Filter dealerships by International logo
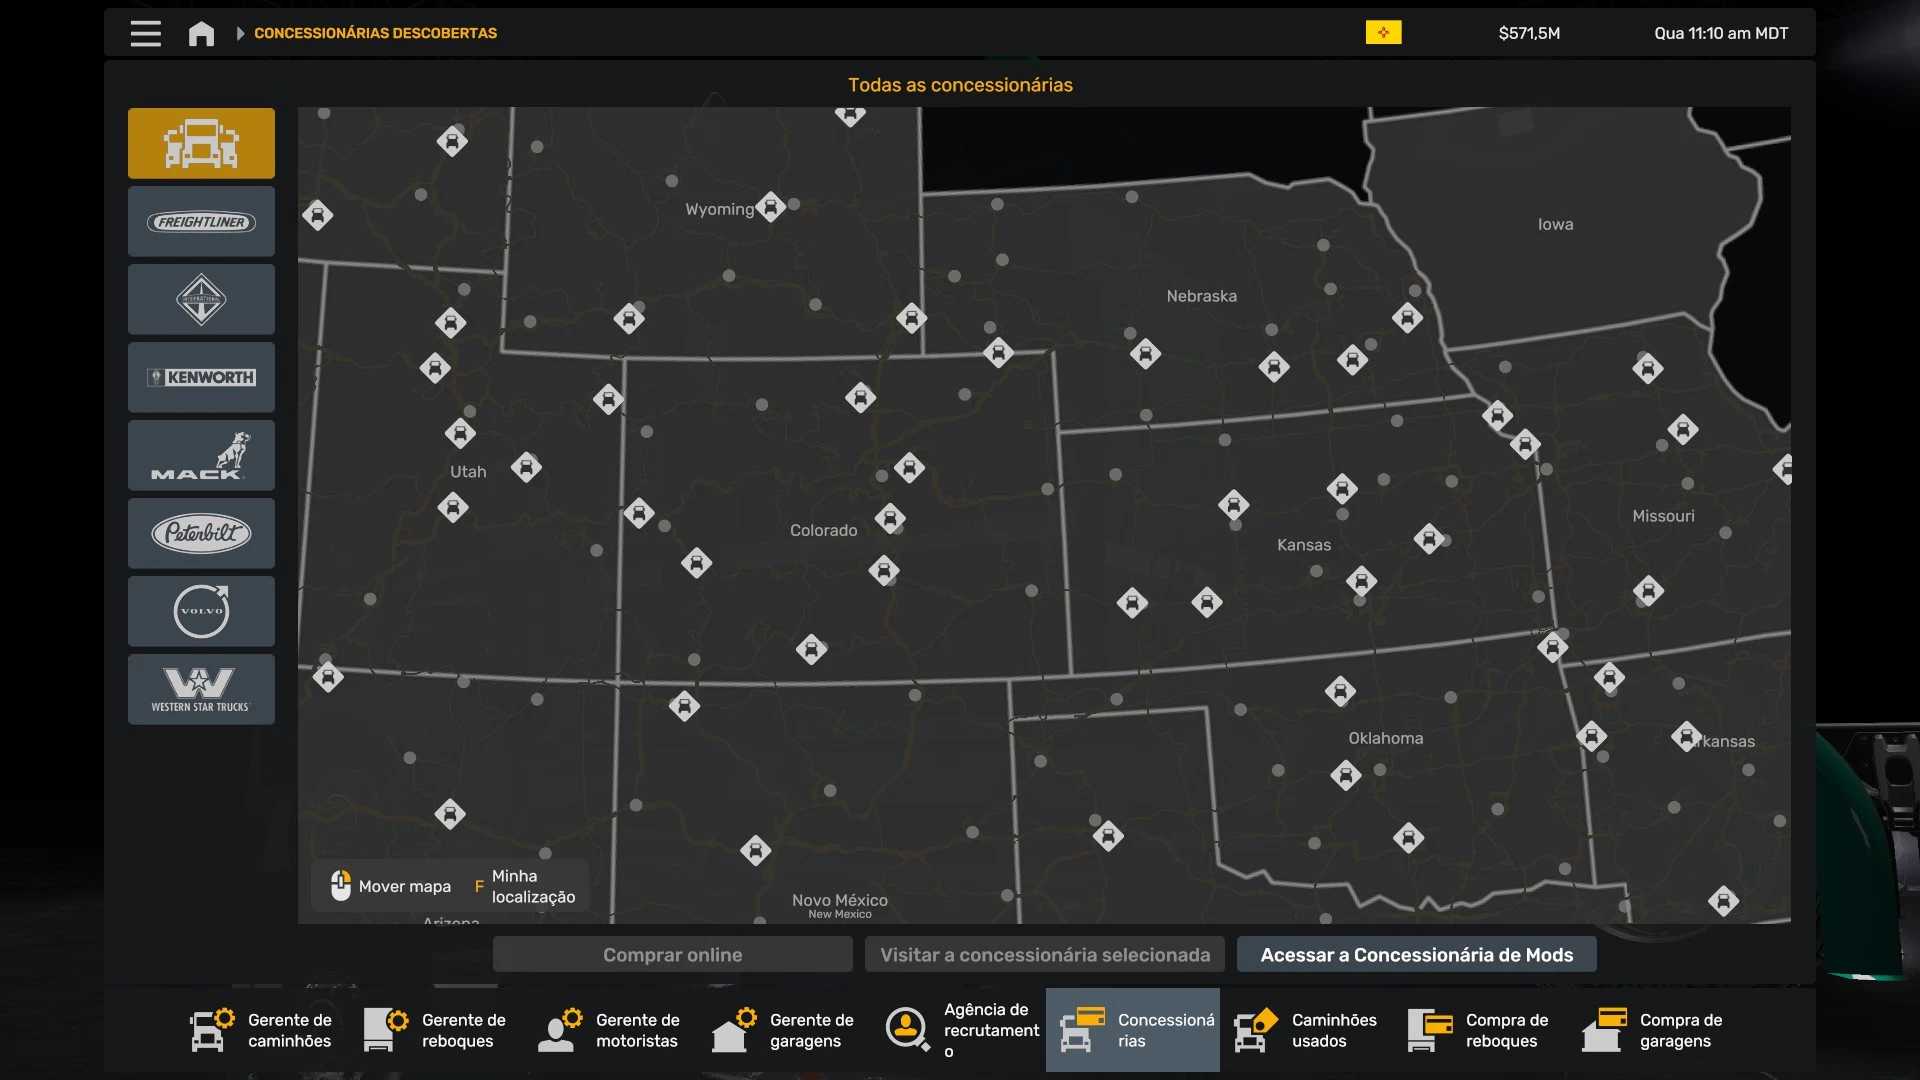 tap(201, 299)
